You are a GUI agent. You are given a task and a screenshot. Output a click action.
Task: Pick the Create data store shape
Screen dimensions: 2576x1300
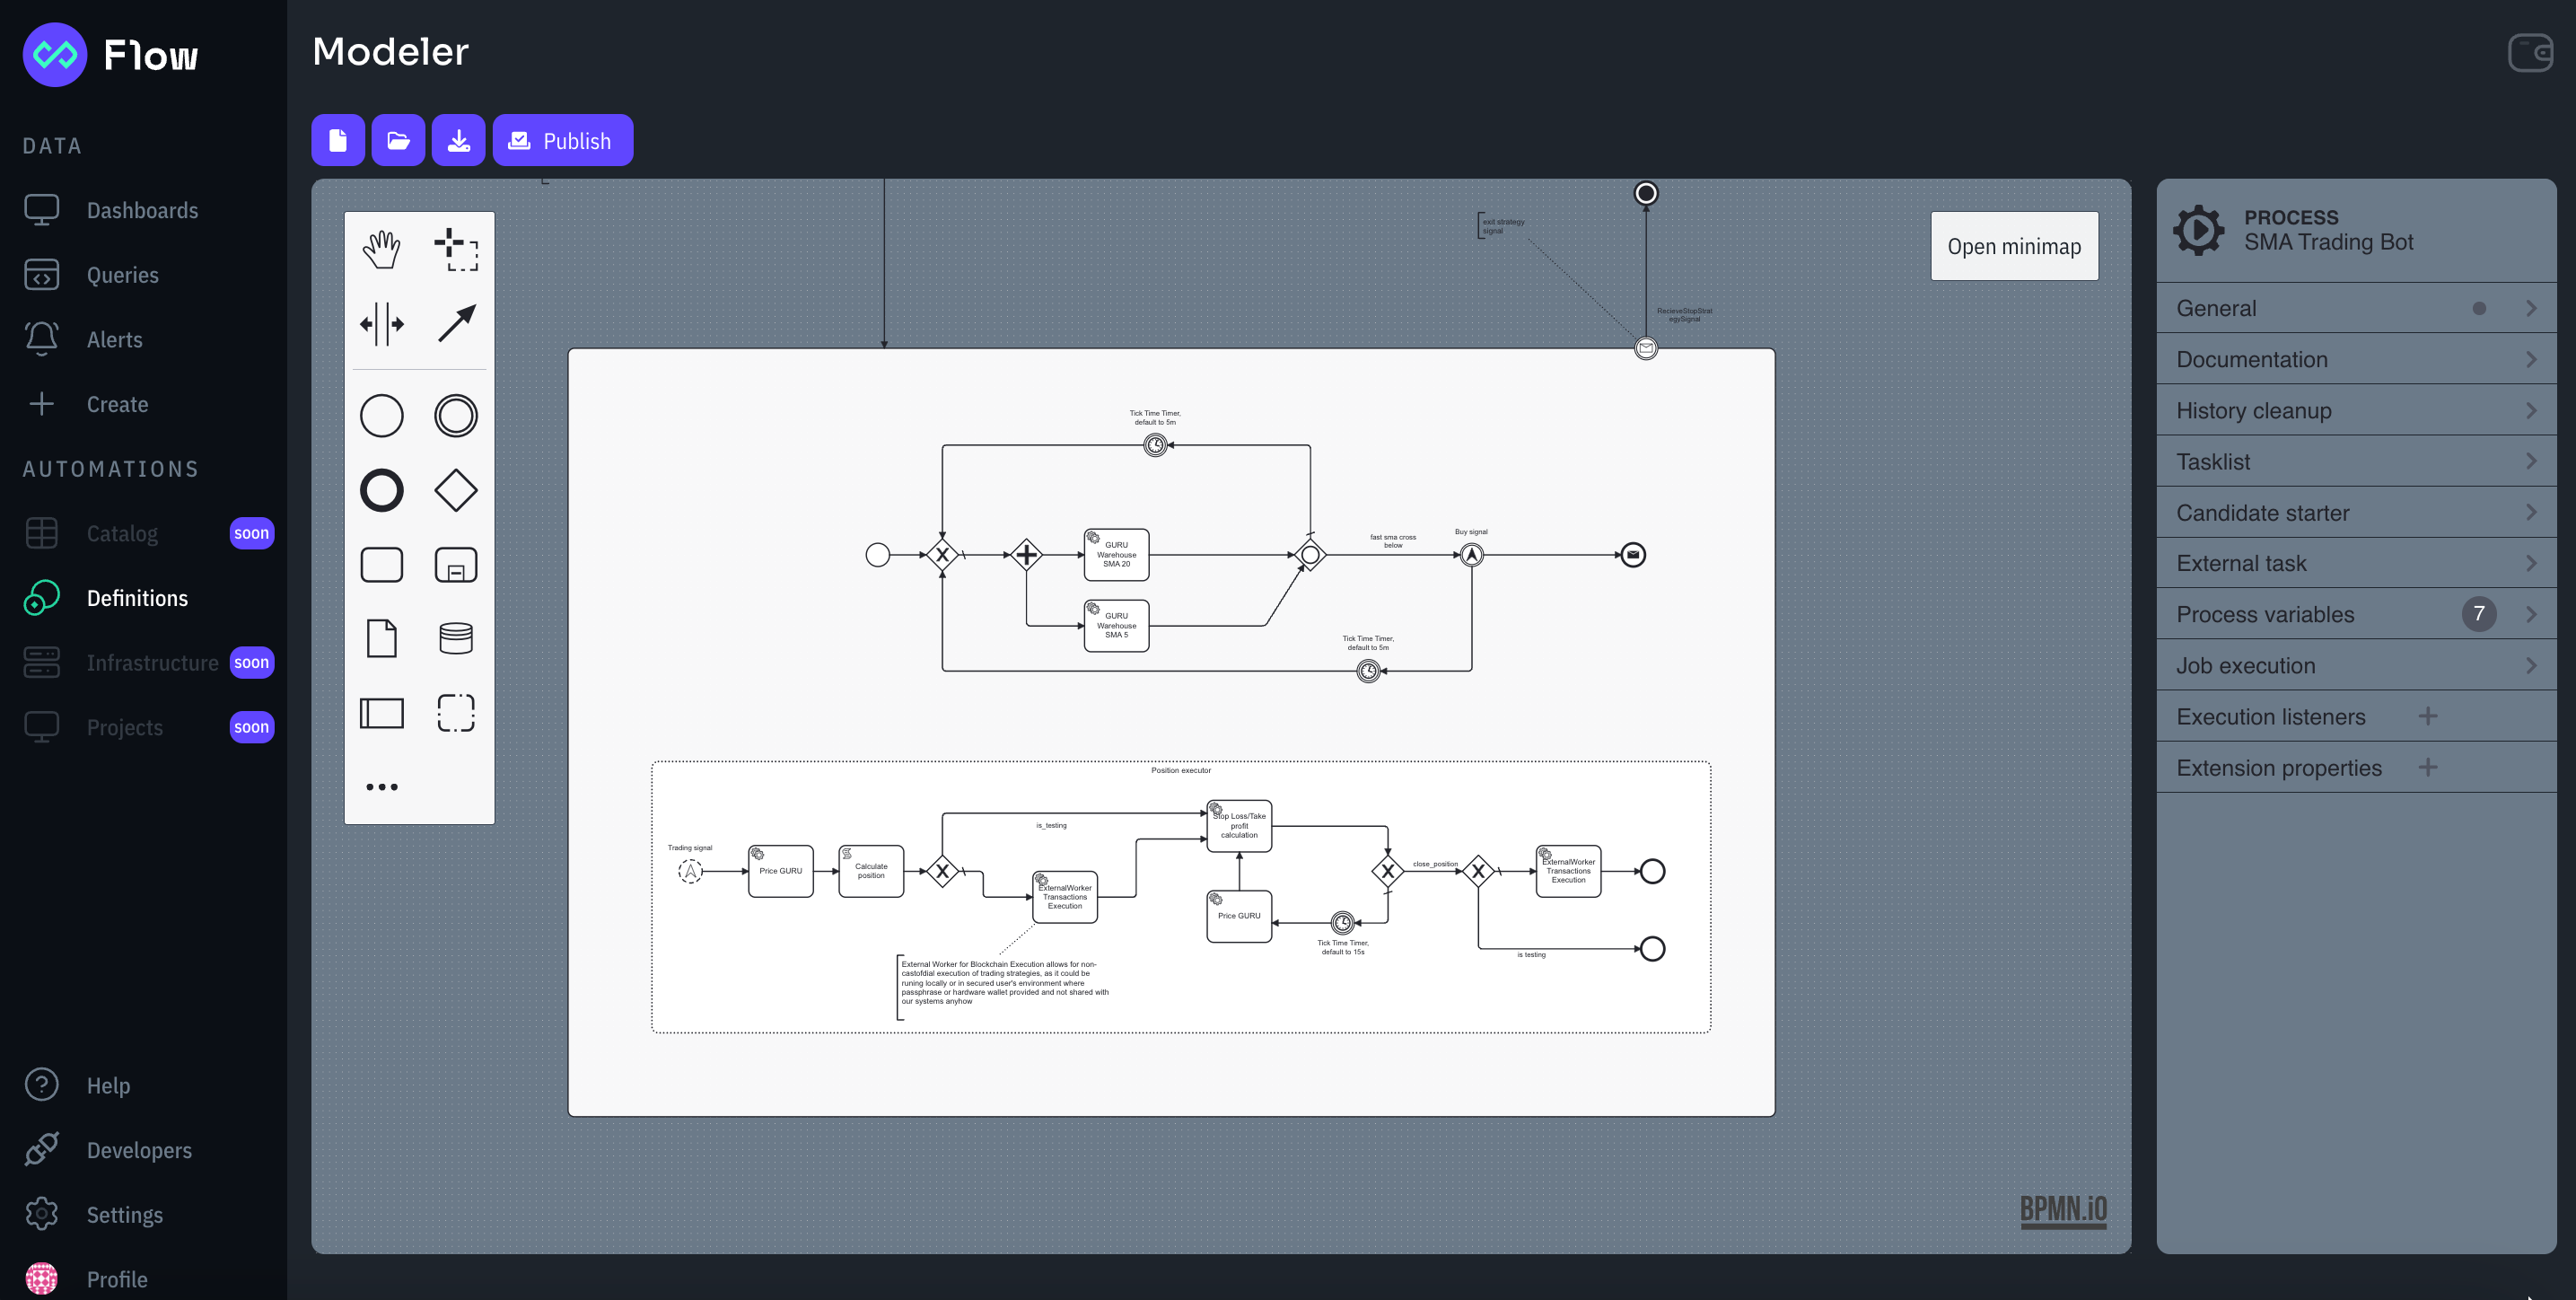[456, 638]
